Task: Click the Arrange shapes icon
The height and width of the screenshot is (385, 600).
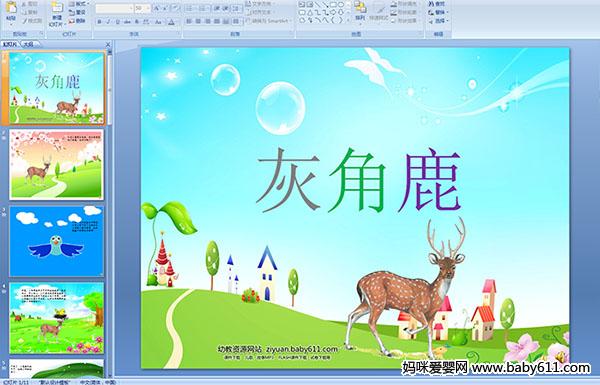Action: click(x=360, y=7)
